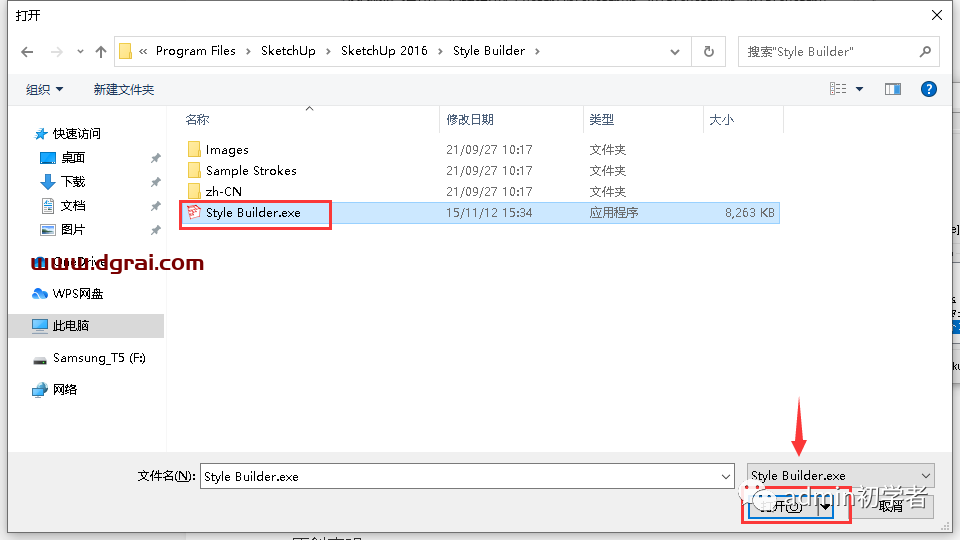Image resolution: width=960 pixels, height=540 pixels.
Task: Open the 组织 menu
Action: [44, 89]
